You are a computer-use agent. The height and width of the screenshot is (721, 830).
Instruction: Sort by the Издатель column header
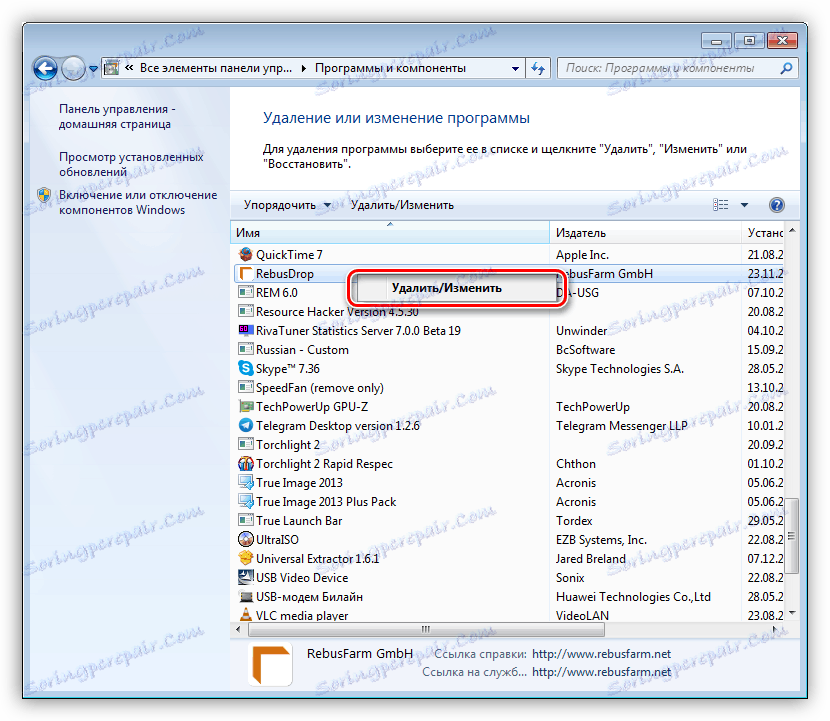pos(645,233)
